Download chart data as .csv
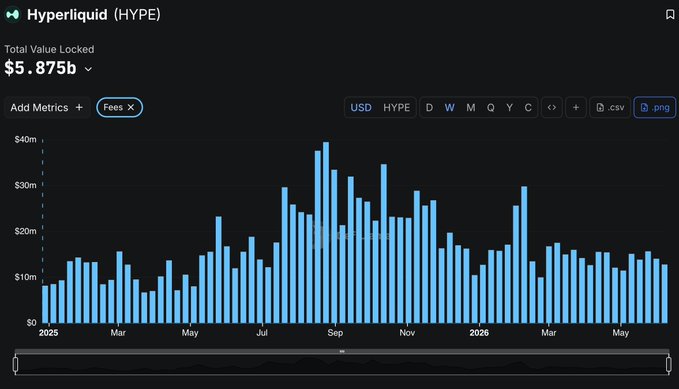679x389 pixels. point(610,107)
